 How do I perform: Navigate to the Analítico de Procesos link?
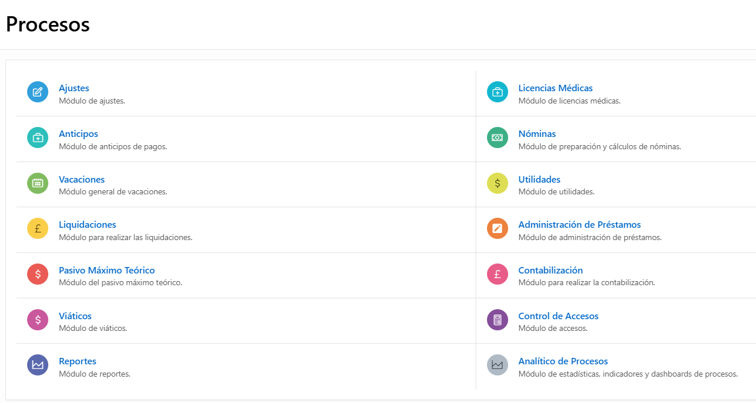(563, 361)
